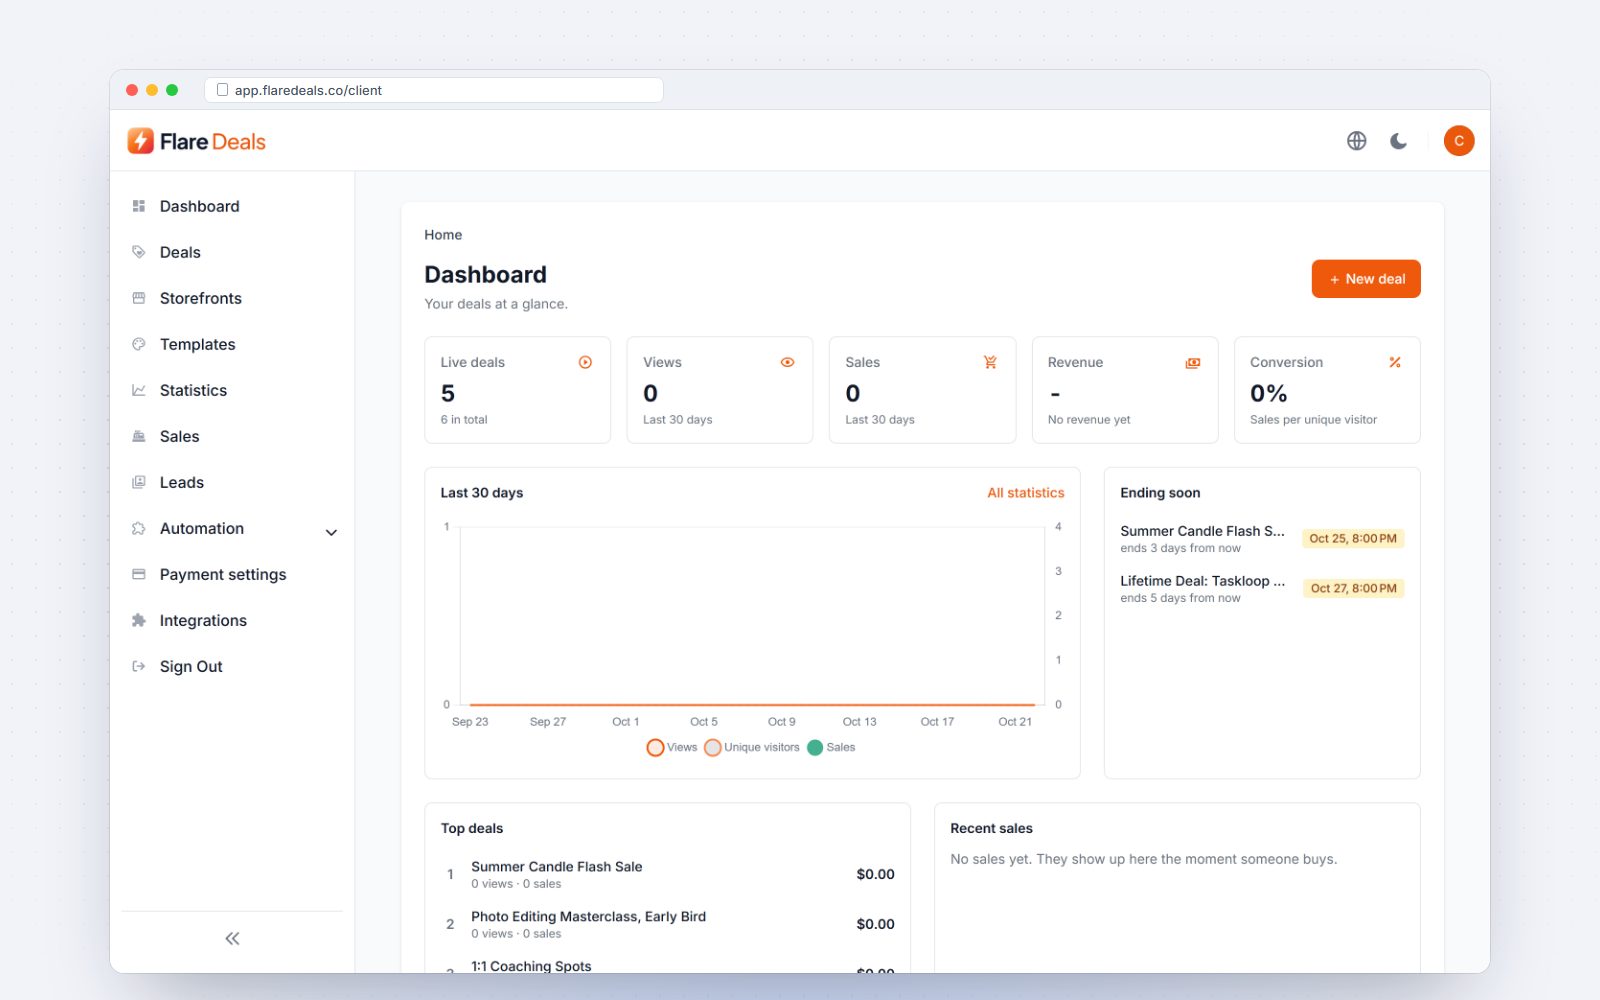Click the Storefronts shop icon
1600x1000 pixels.
[139, 298]
